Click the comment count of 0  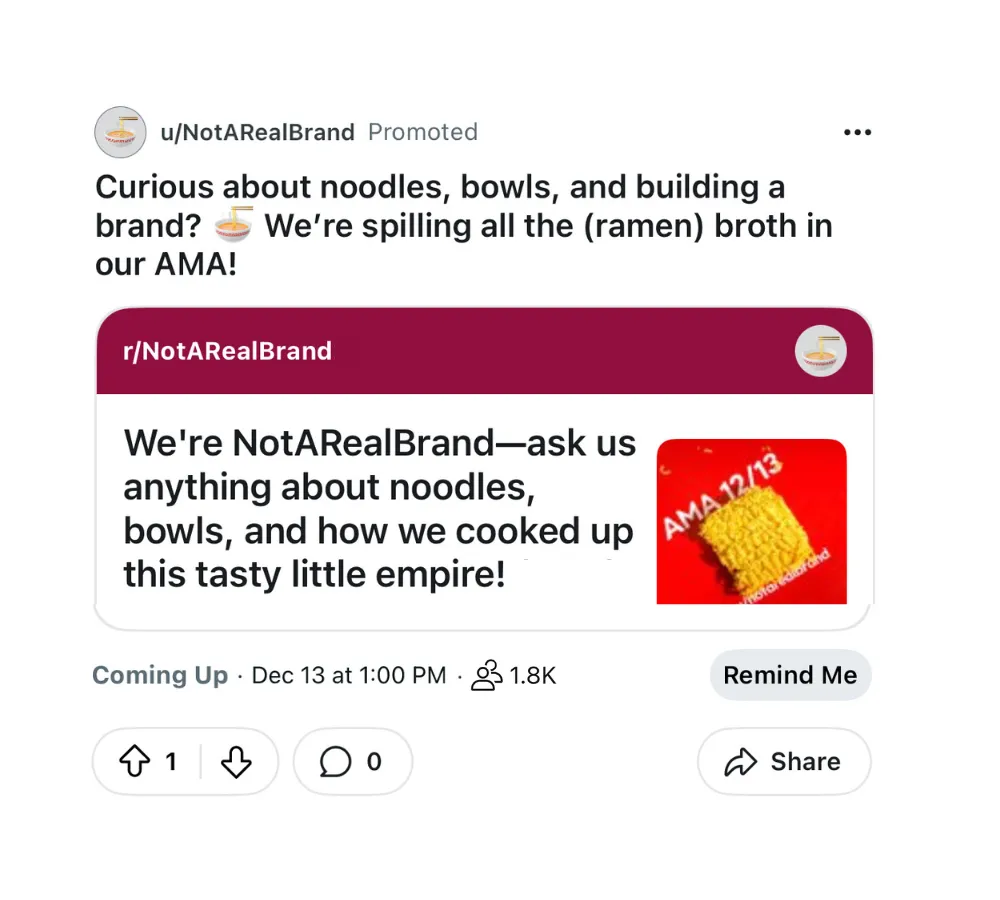[x=374, y=762]
